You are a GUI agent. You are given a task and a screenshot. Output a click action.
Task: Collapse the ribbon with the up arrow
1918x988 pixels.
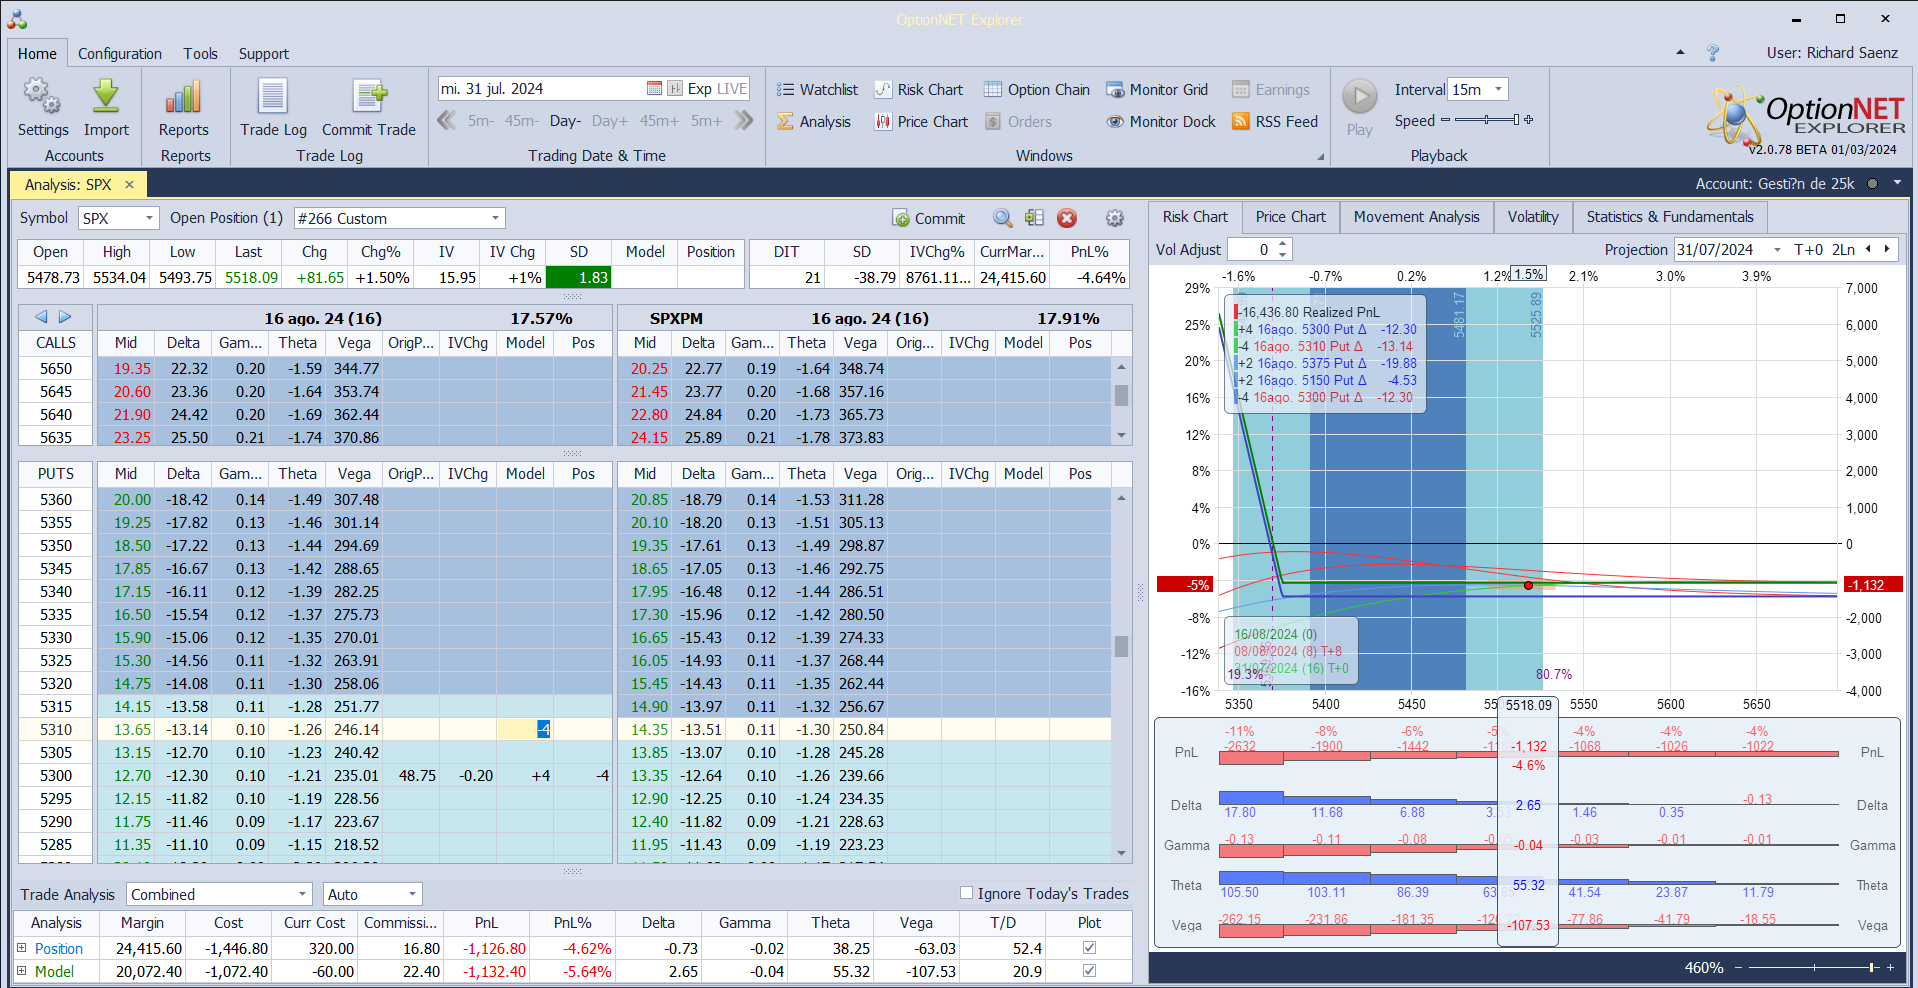click(1680, 53)
